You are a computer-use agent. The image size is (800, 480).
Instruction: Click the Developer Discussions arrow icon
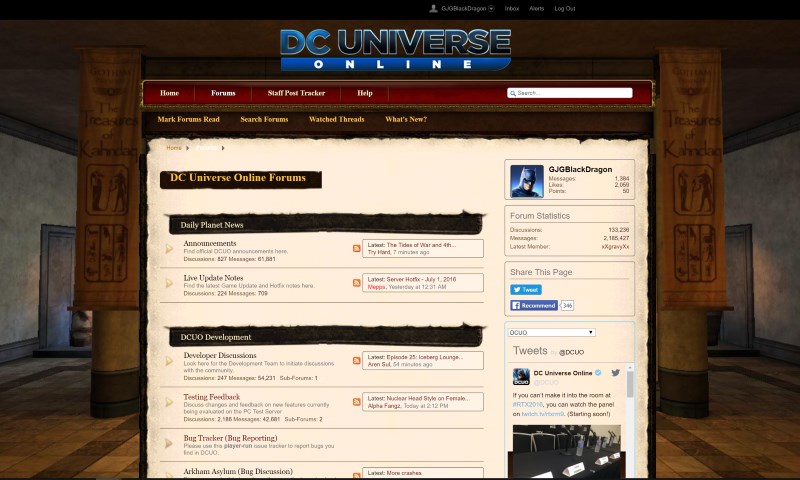pos(169,361)
